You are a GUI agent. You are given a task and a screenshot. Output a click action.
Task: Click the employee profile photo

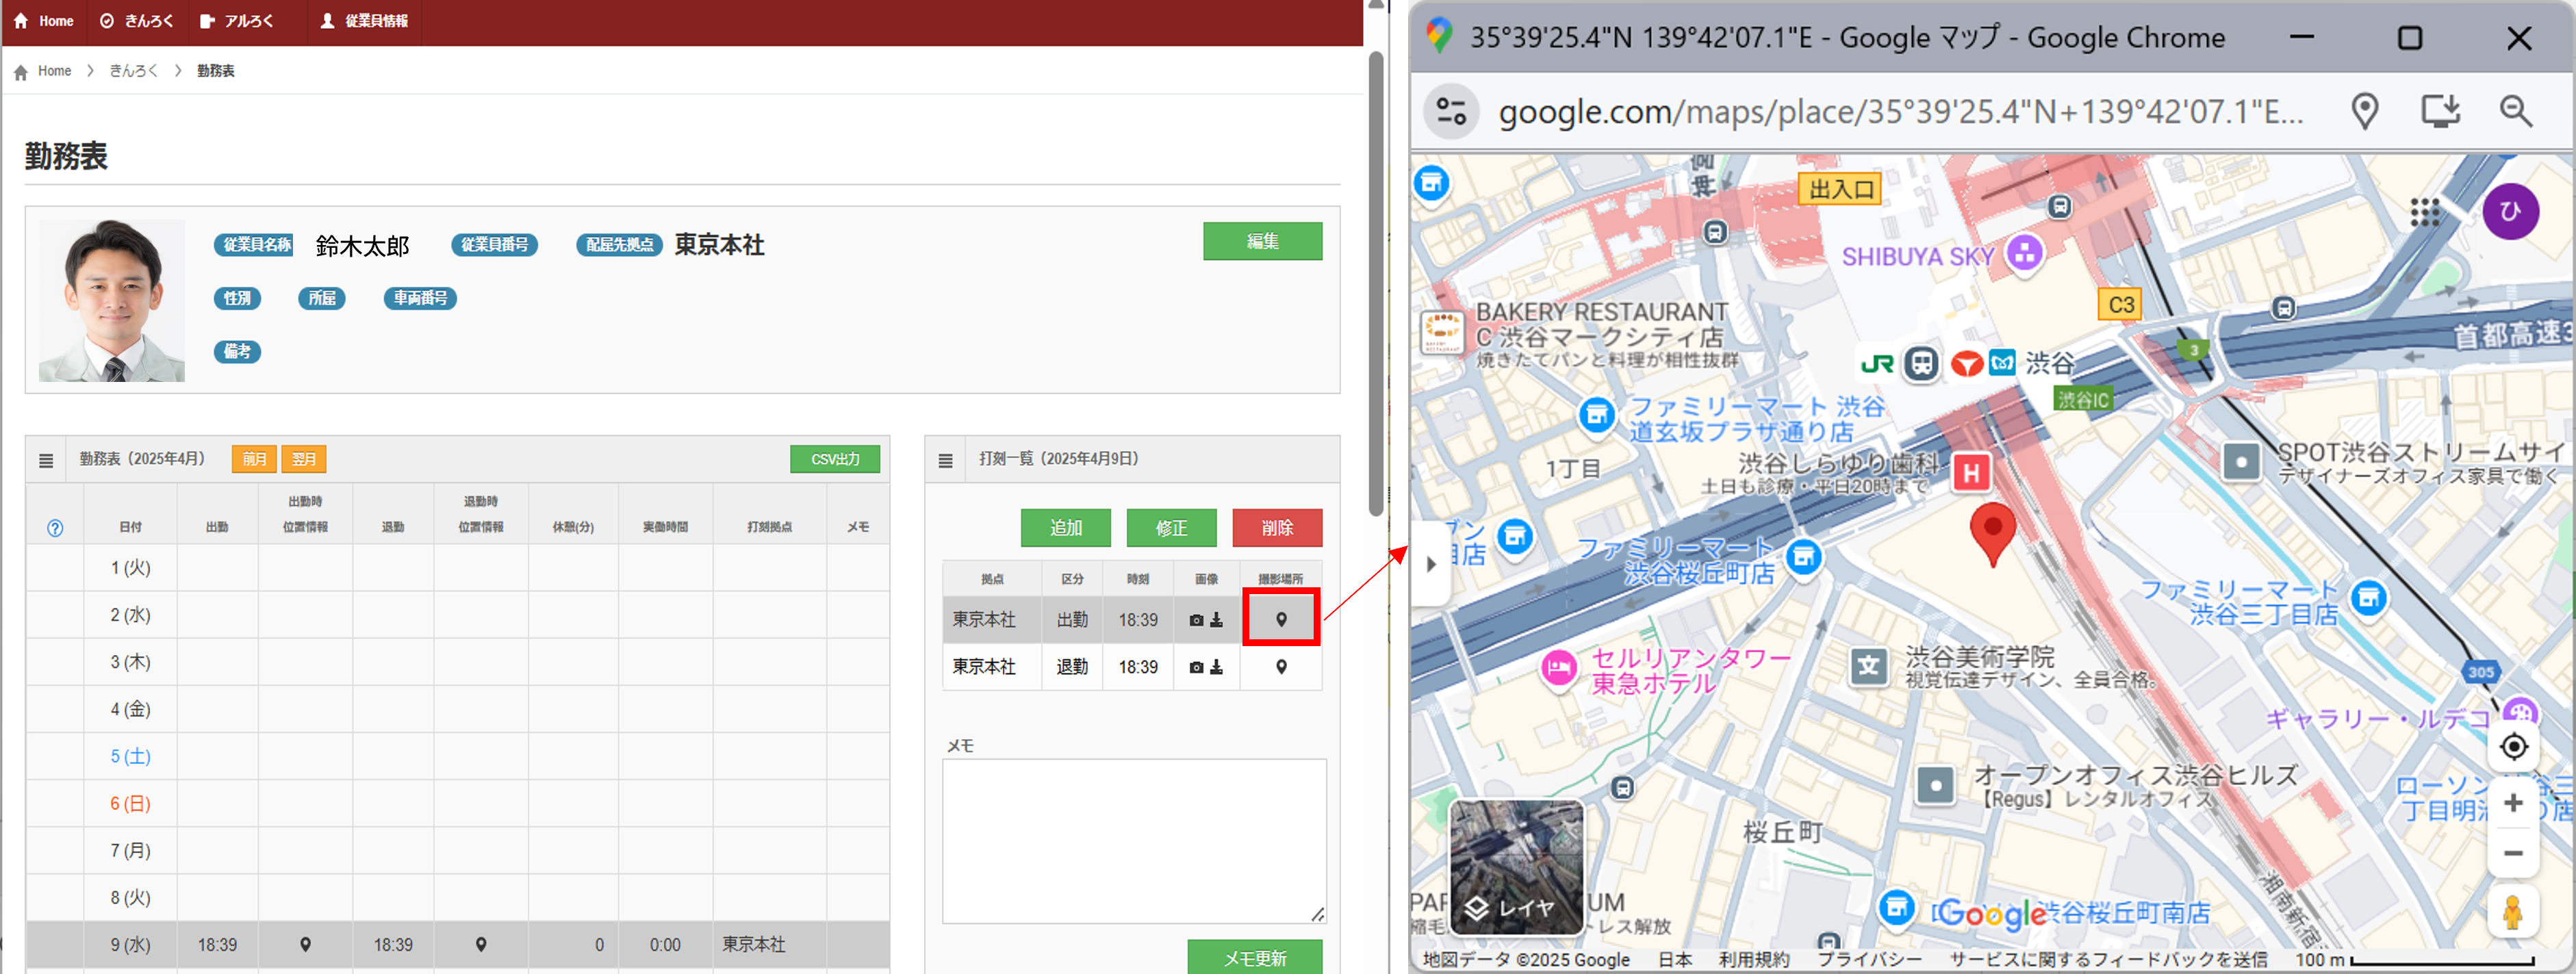pos(111,301)
